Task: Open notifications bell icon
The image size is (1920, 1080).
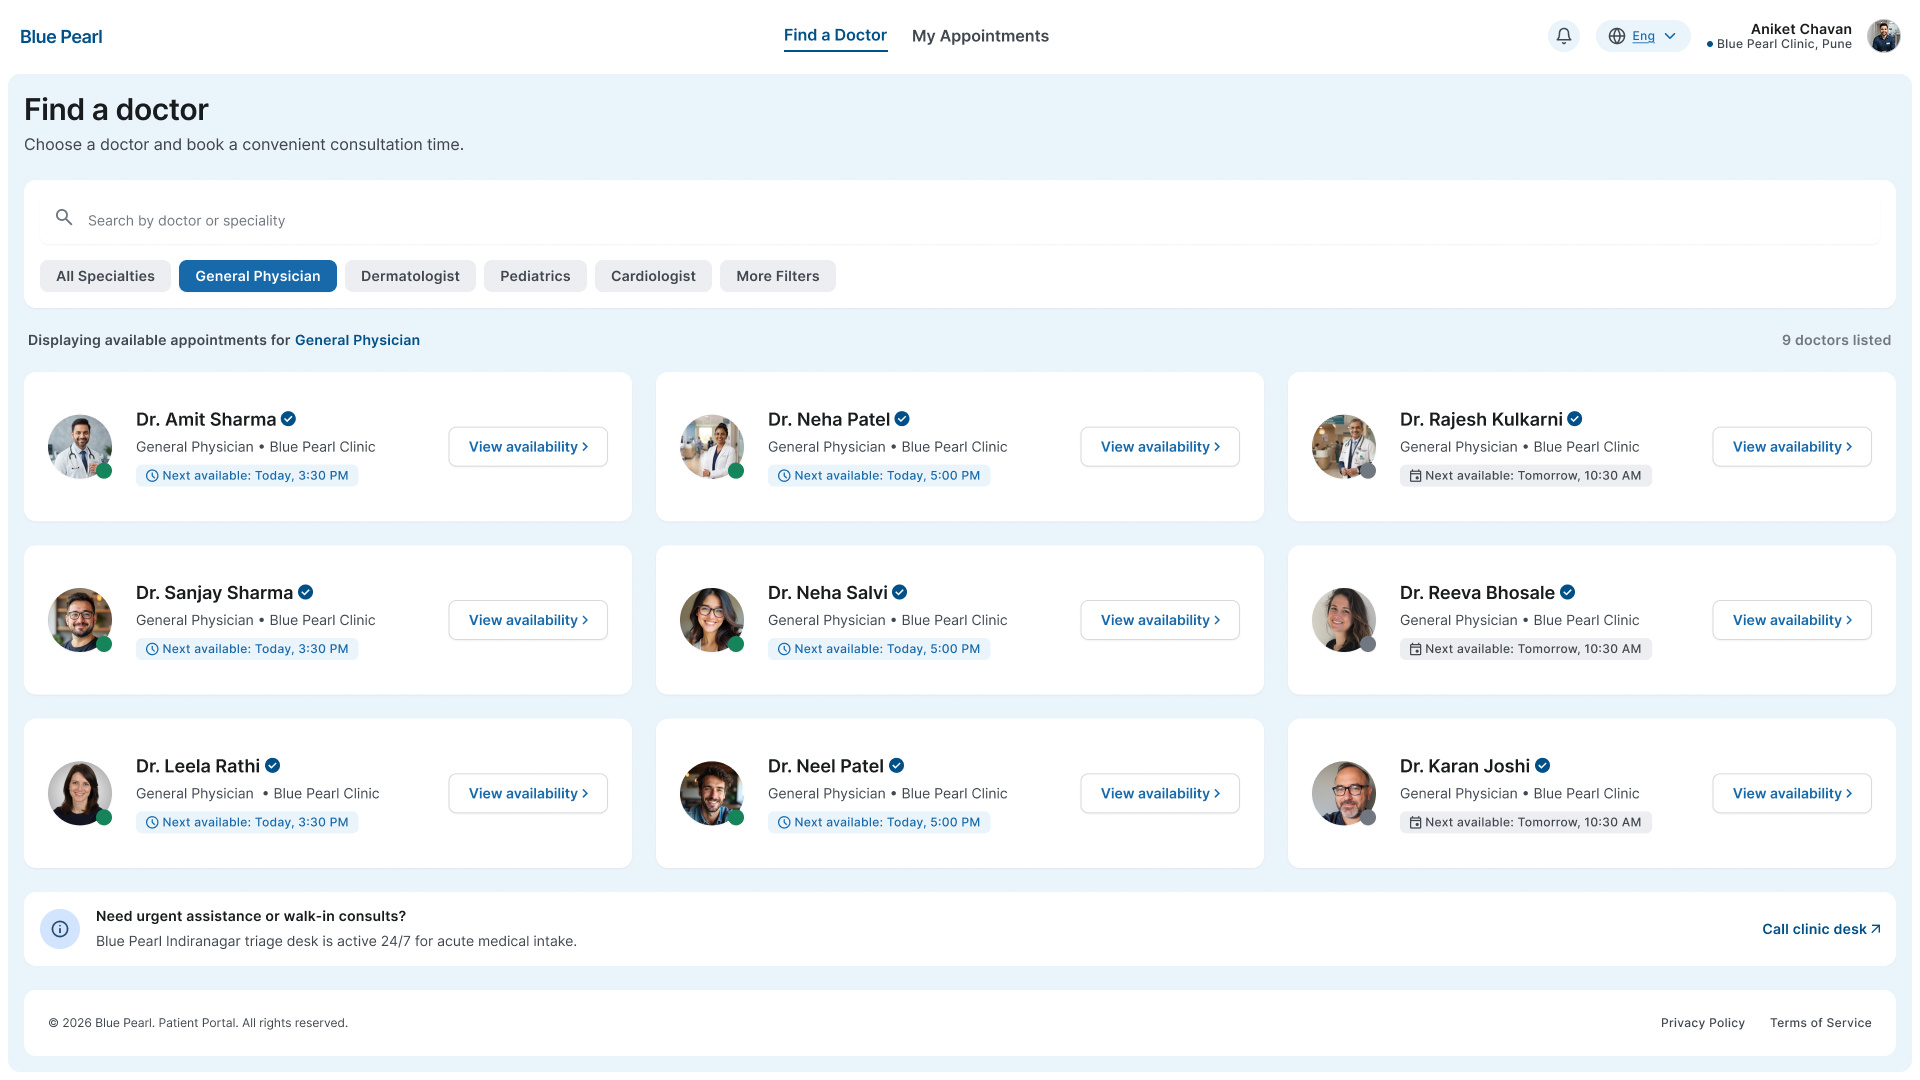Action: [1564, 36]
